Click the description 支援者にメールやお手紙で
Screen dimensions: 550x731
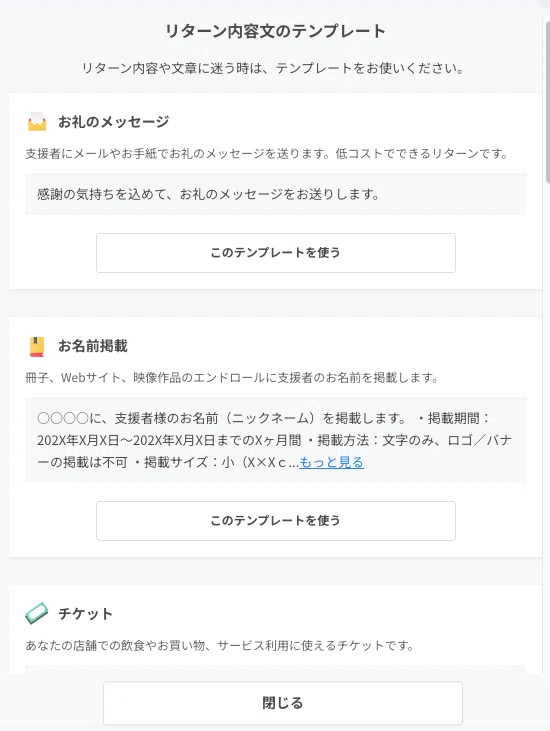[267, 153]
